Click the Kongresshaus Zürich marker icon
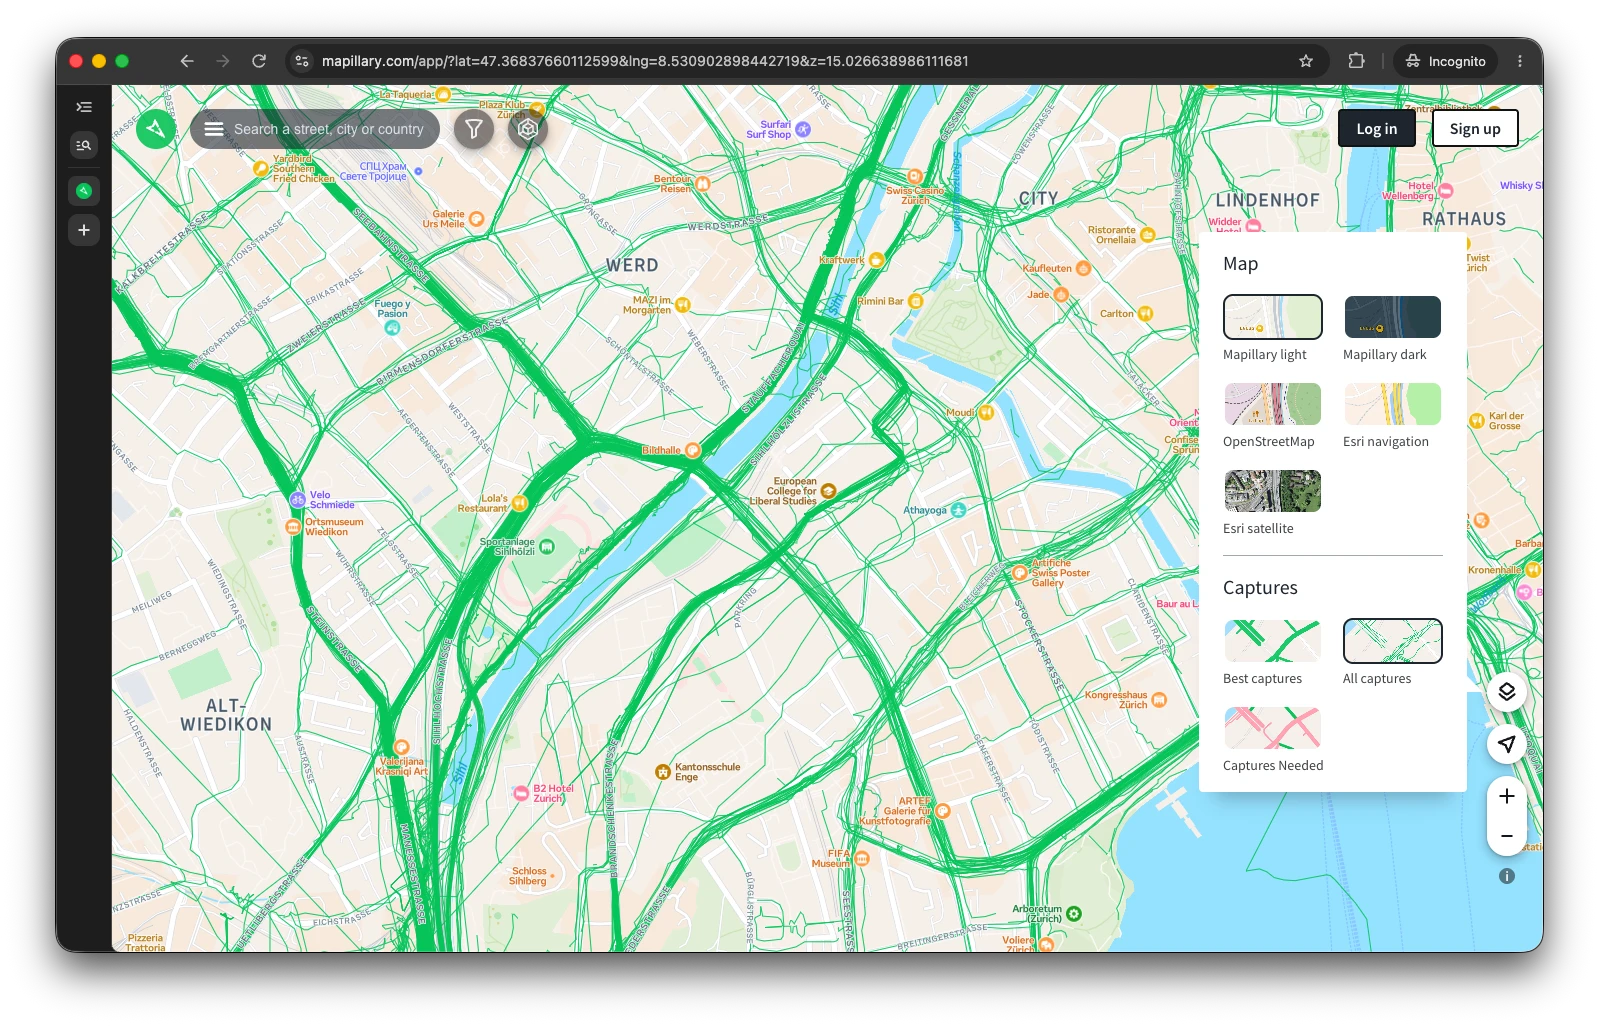The width and height of the screenshot is (1599, 1026). [1159, 700]
